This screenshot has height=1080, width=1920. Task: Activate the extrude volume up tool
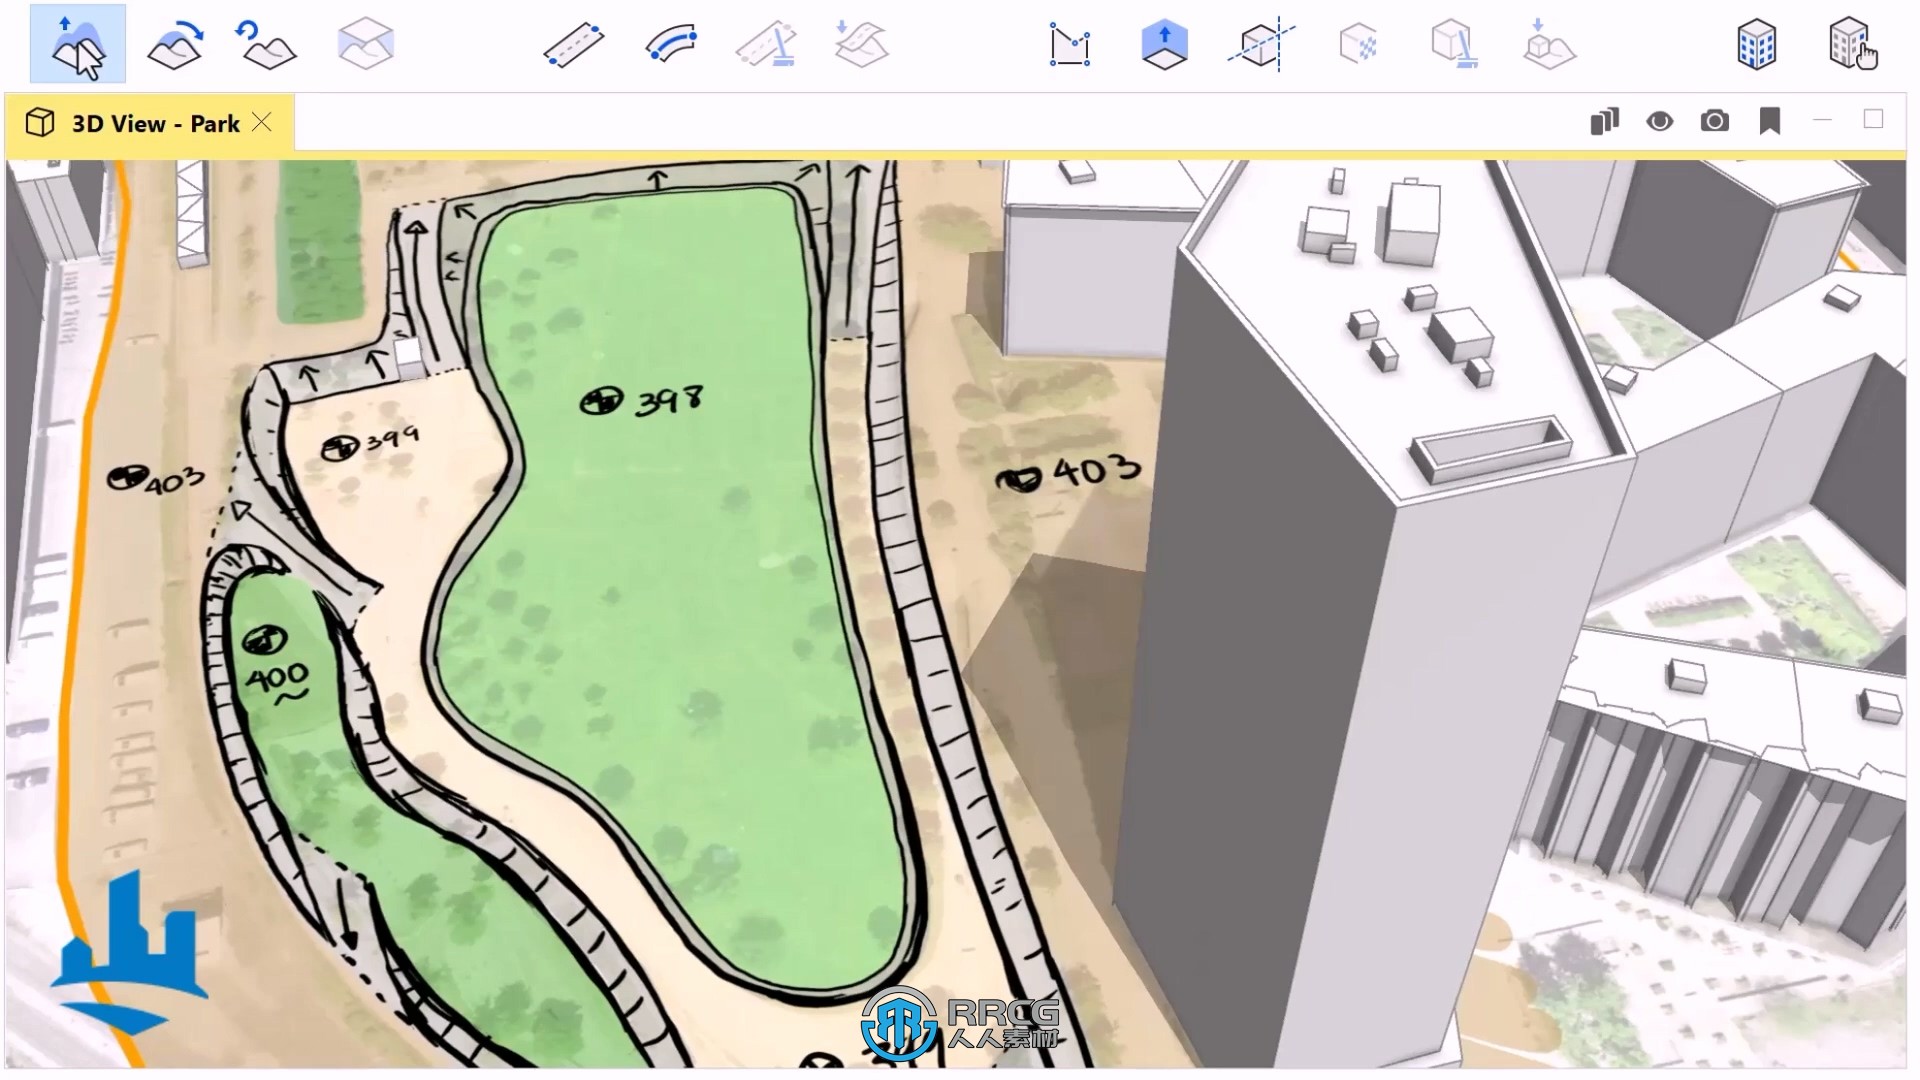pos(1164,46)
